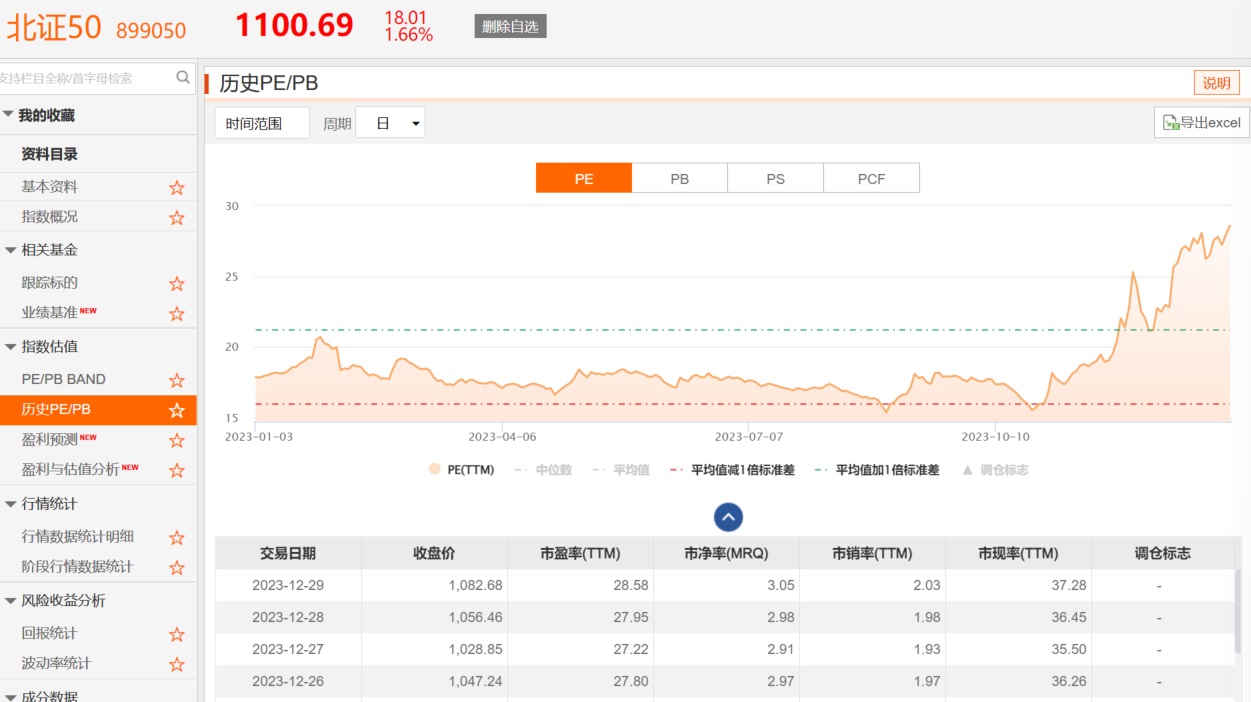Click the star next to PE/PB BAND
This screenshot has width=1251, height=702.
click(x=177, y=380)
